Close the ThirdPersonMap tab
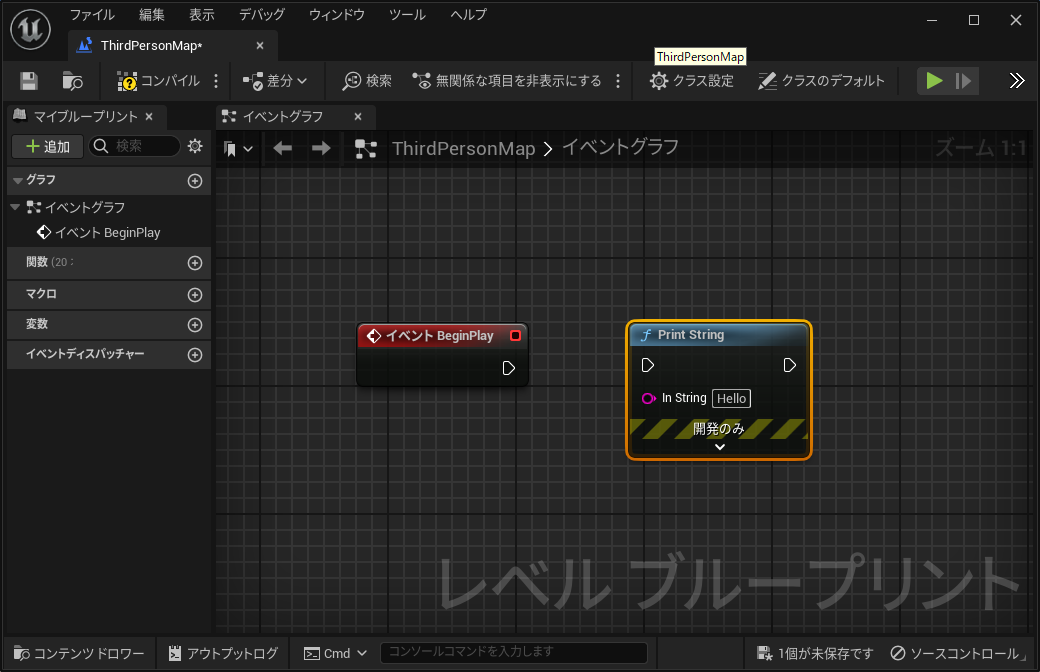 (260, 45)
